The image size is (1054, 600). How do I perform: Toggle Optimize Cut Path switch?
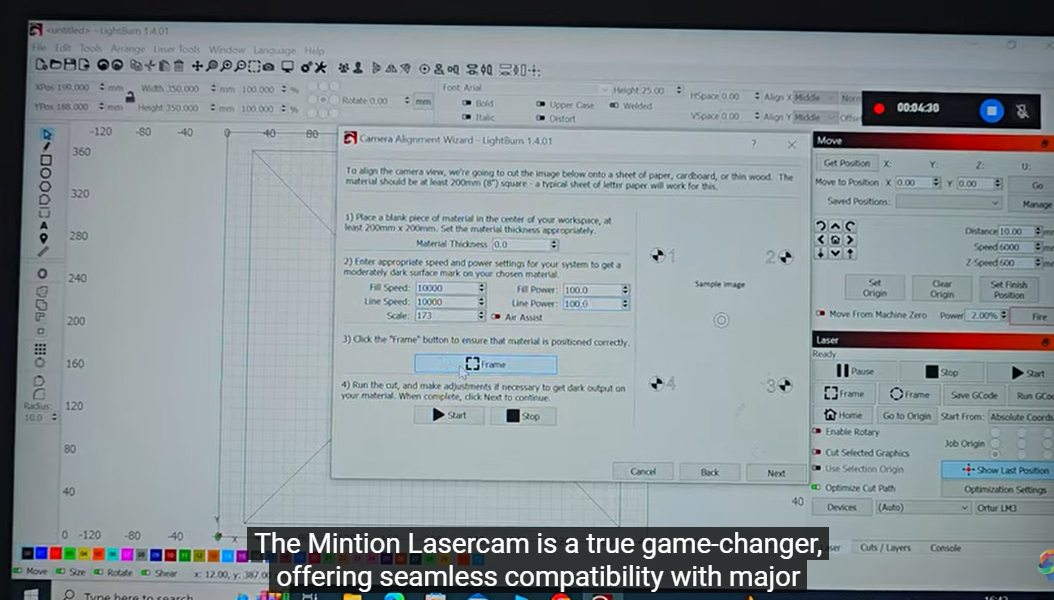(x=818, y=488)
